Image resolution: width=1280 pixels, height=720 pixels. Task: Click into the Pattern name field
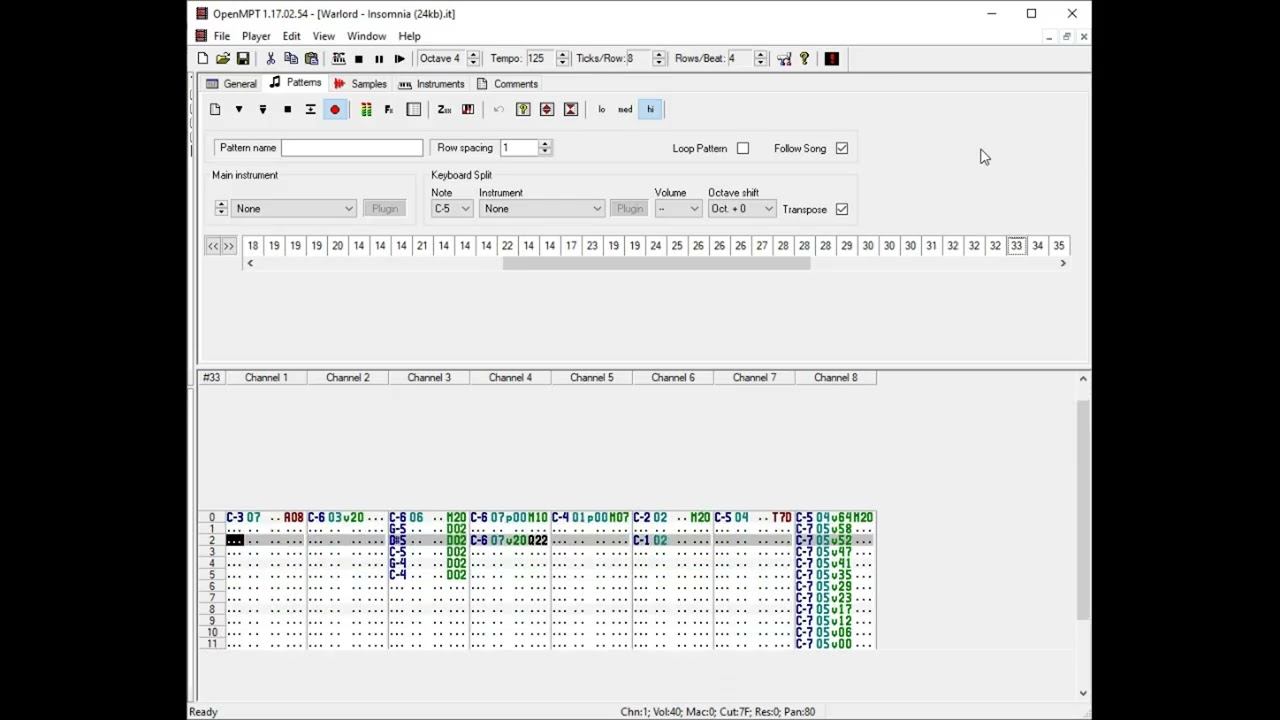pyautogui.click(x=352, y=148)
